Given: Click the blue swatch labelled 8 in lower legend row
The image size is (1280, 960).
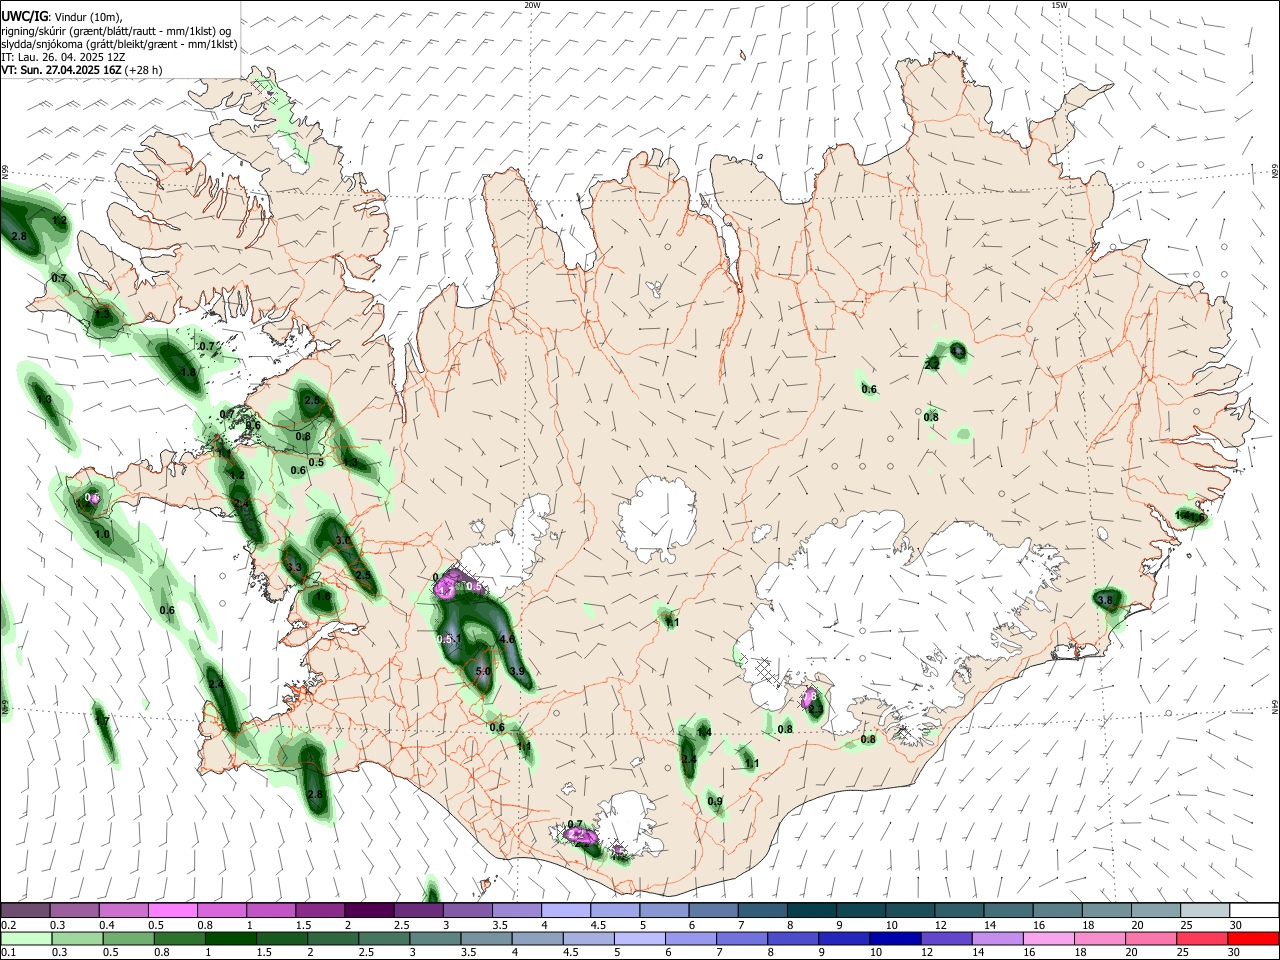Looking at the screenshot, I should coord(793,938).
